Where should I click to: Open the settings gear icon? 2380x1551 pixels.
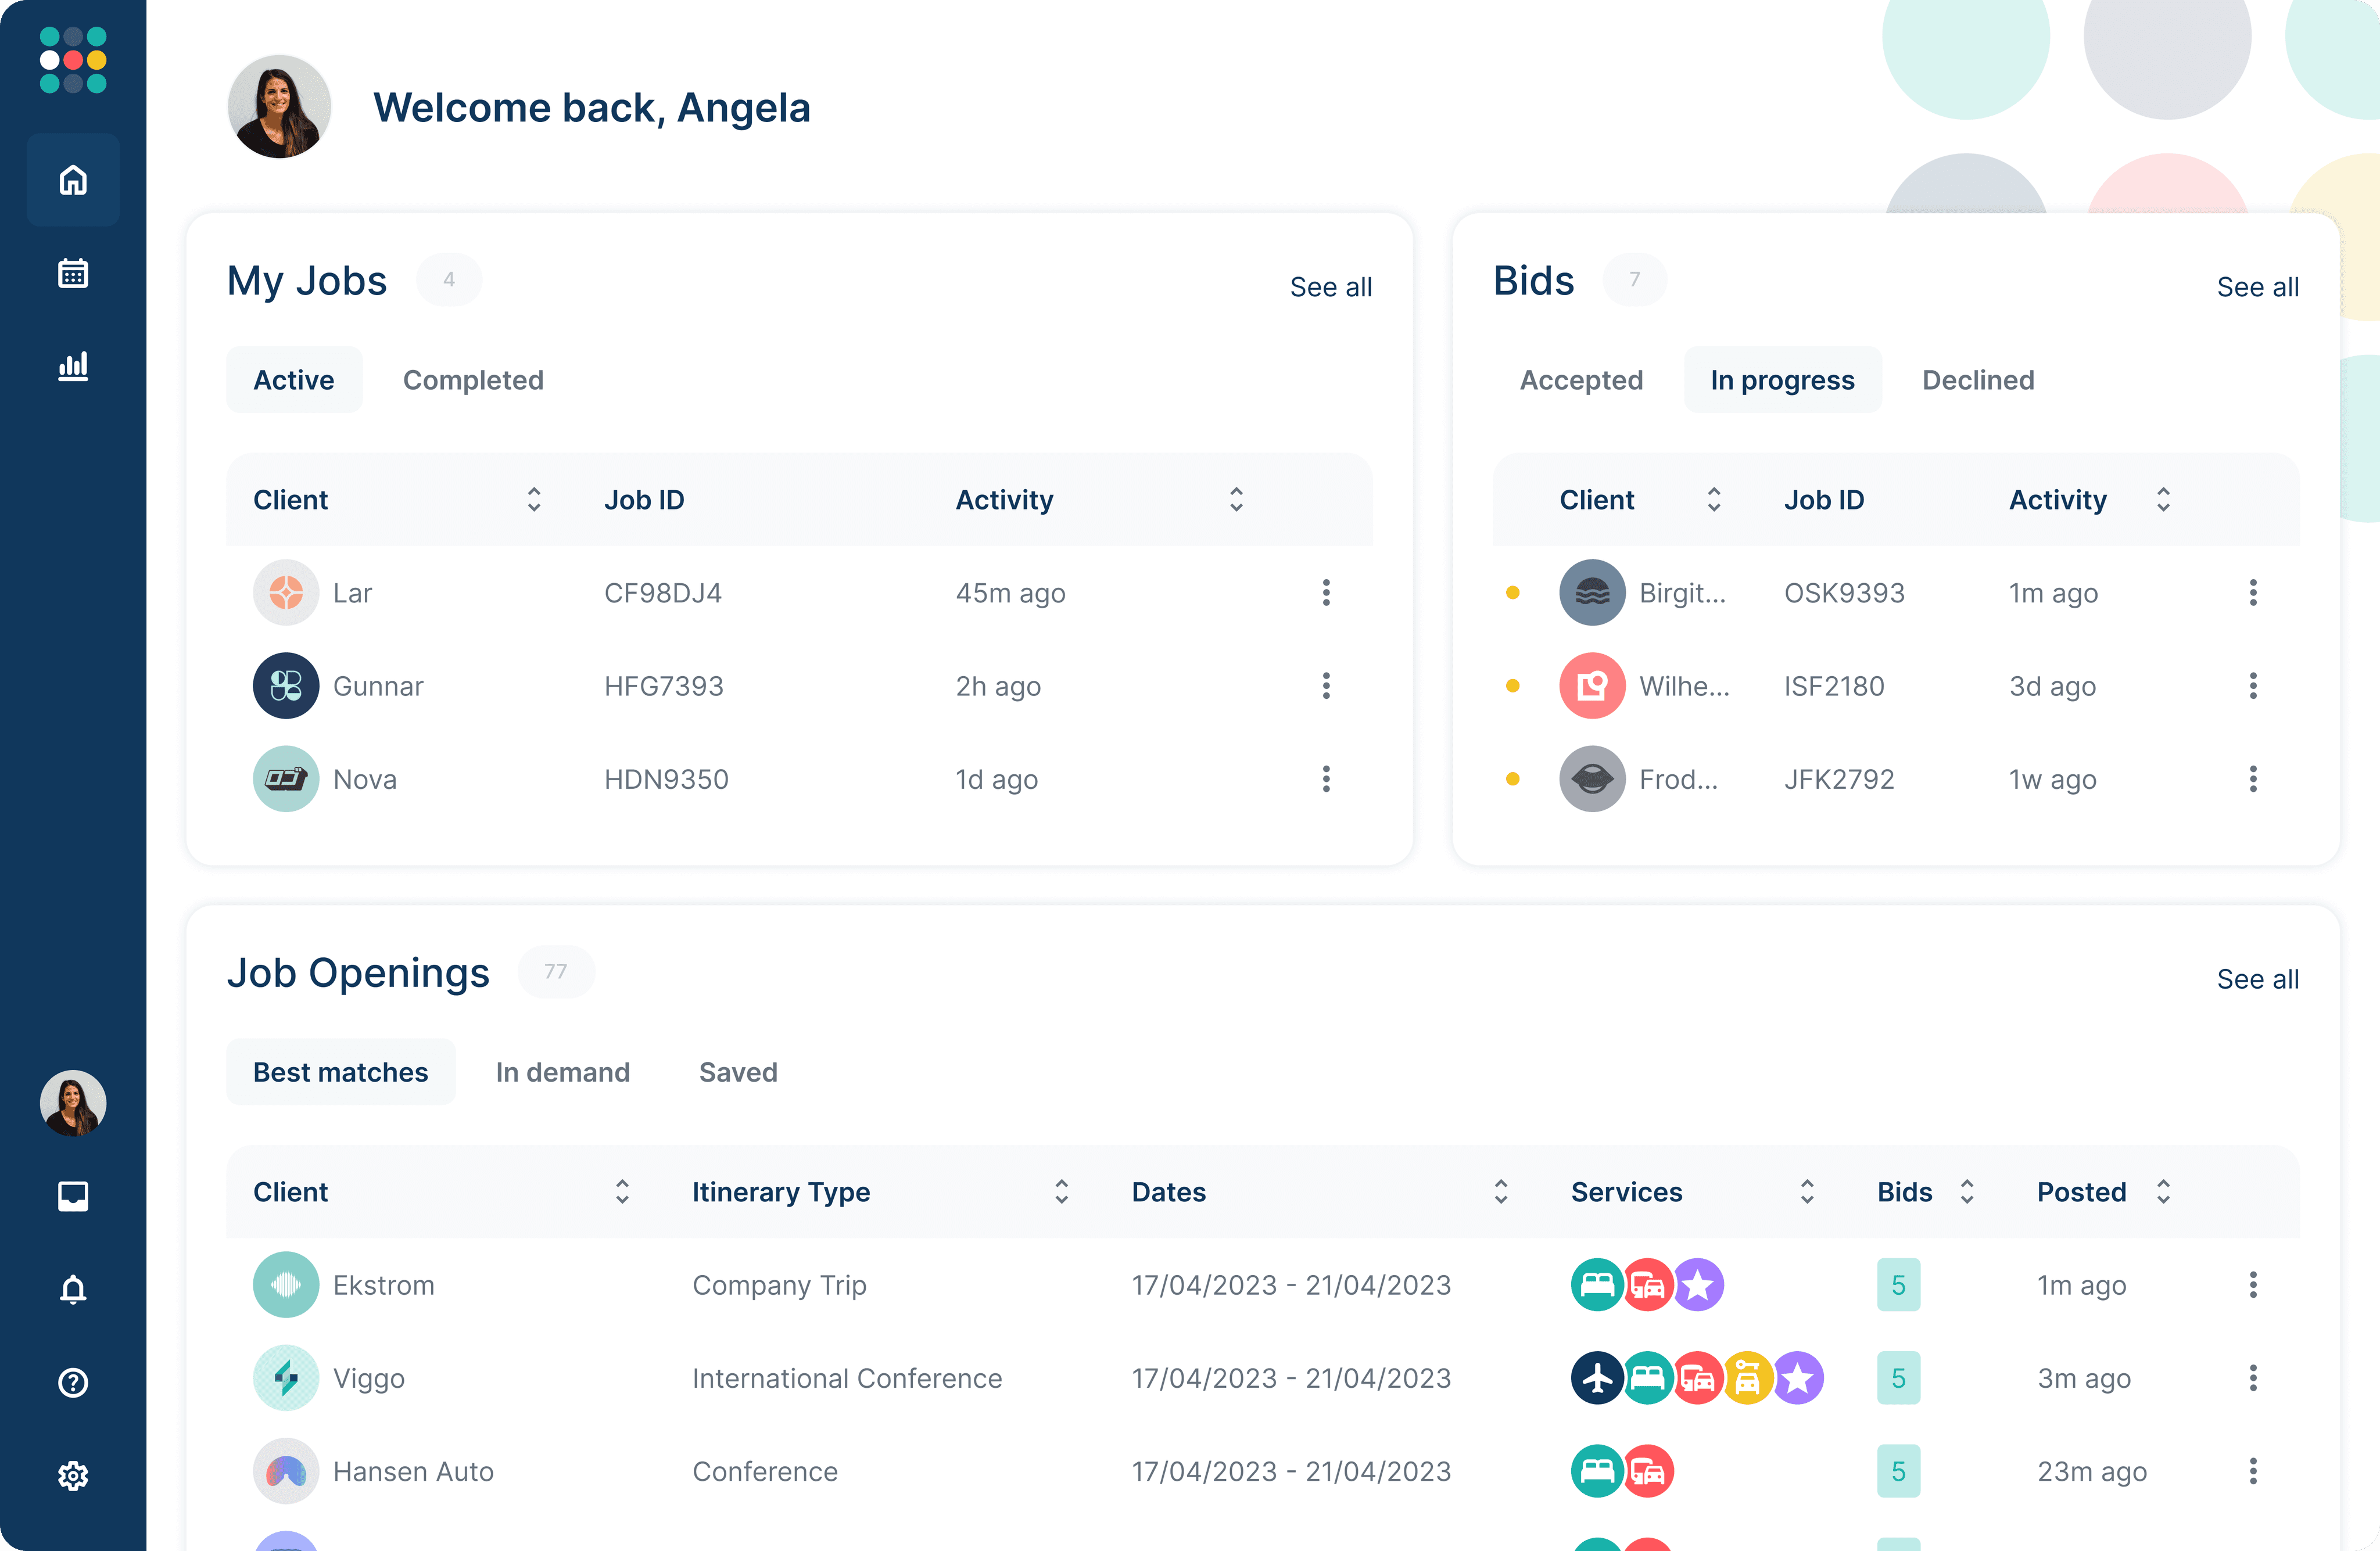(x=73, y=1475)
